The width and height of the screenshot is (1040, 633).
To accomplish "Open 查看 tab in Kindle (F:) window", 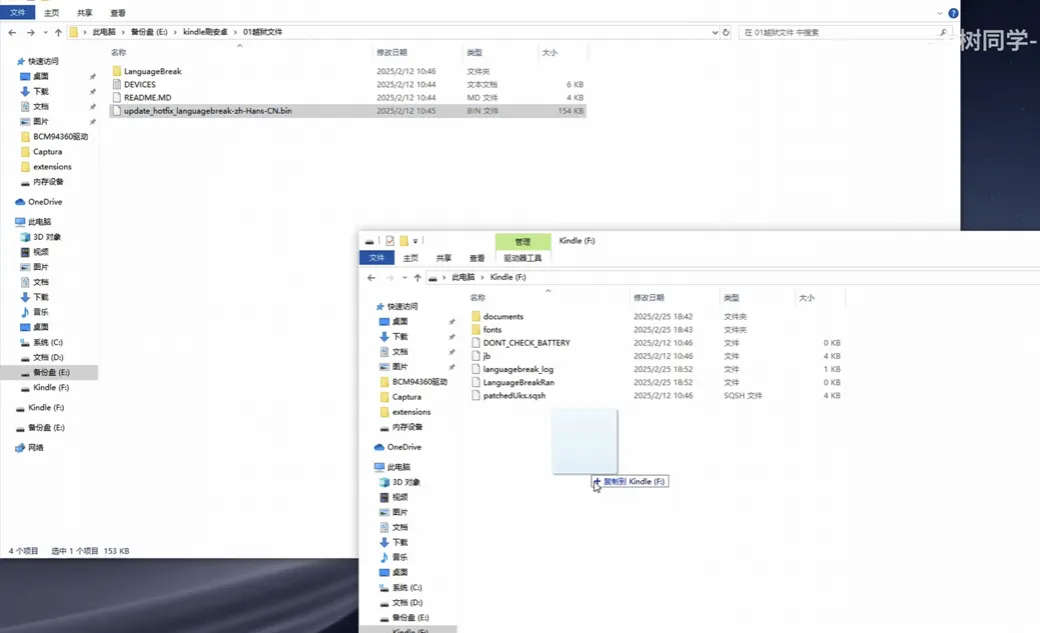I will [x=477, y=258].
